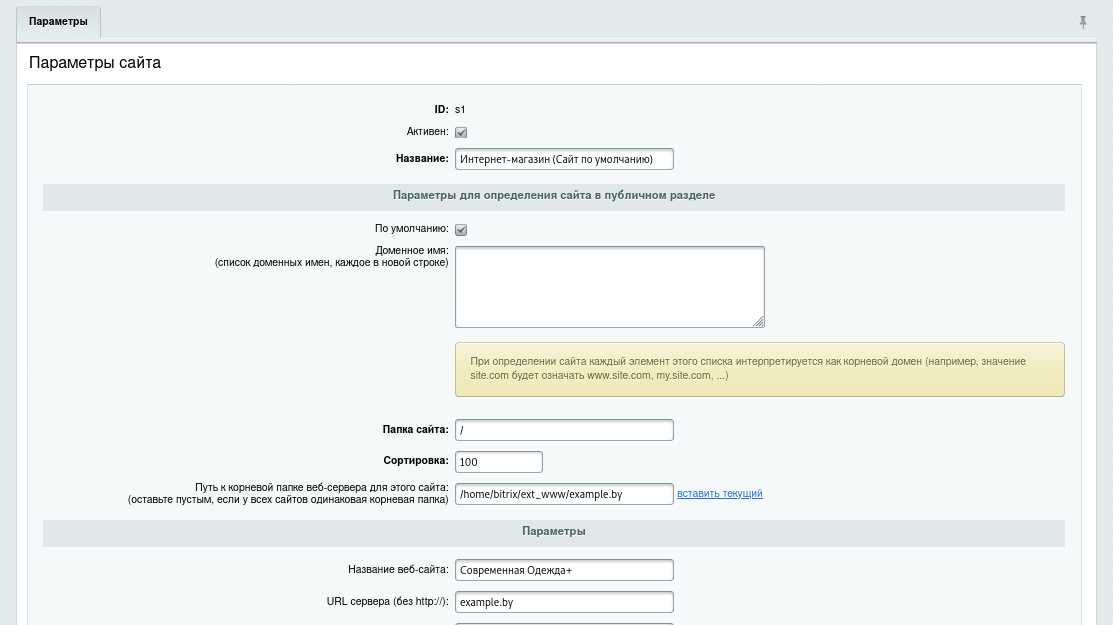Viewport: 1113px width, 625px height.
Task: Click the По умолчанию label text
Action: (x=411, y=229)
